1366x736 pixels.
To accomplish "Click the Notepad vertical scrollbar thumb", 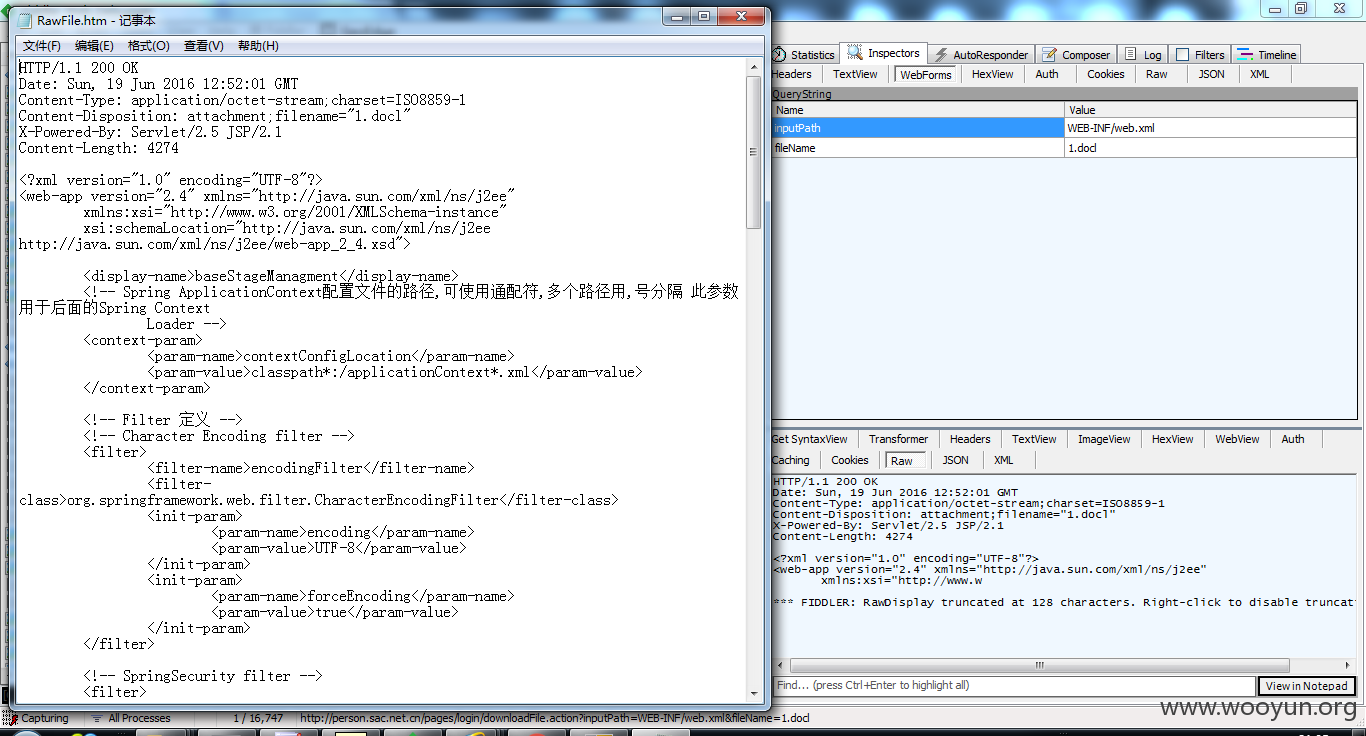I will [754, 151].
